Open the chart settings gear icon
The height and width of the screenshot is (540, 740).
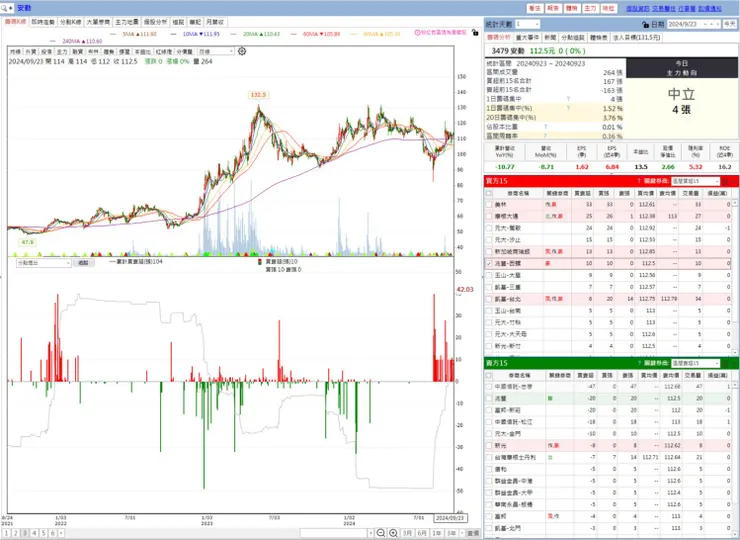242,51
